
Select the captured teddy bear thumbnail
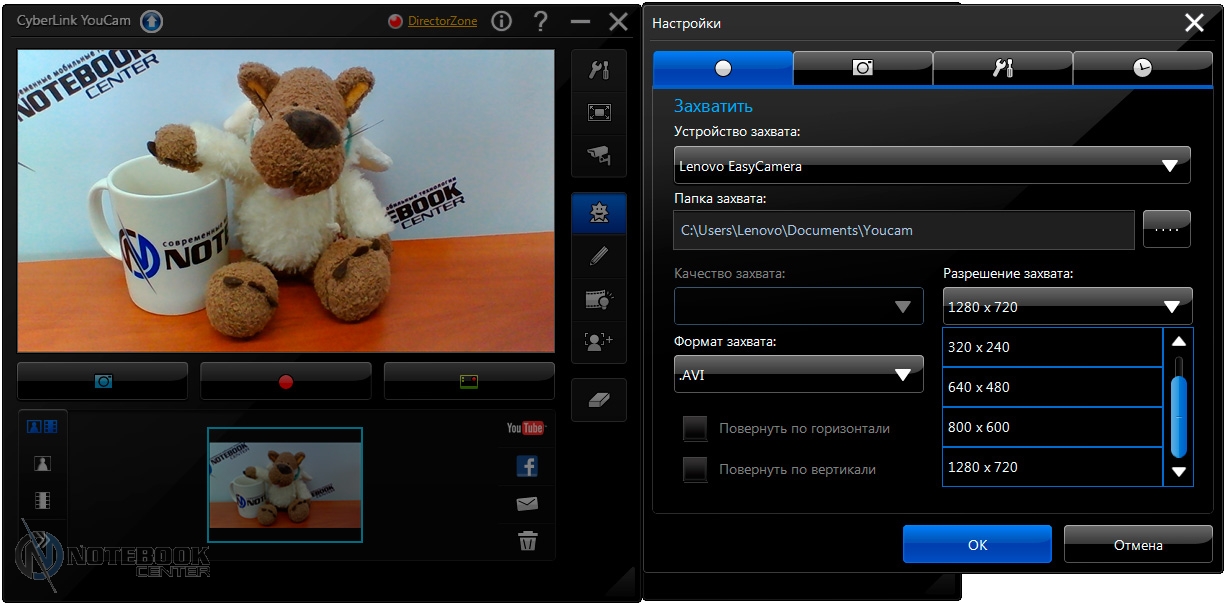(x=285, y=485)
